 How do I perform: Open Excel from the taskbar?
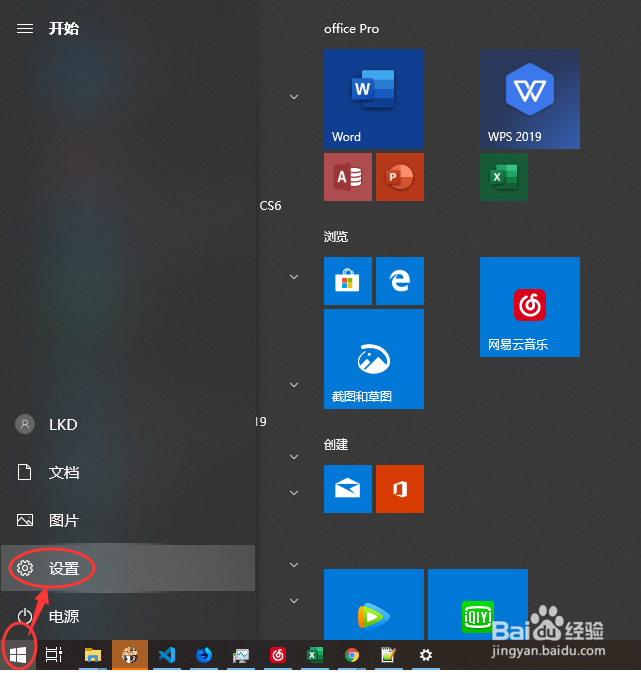point(315,655)
